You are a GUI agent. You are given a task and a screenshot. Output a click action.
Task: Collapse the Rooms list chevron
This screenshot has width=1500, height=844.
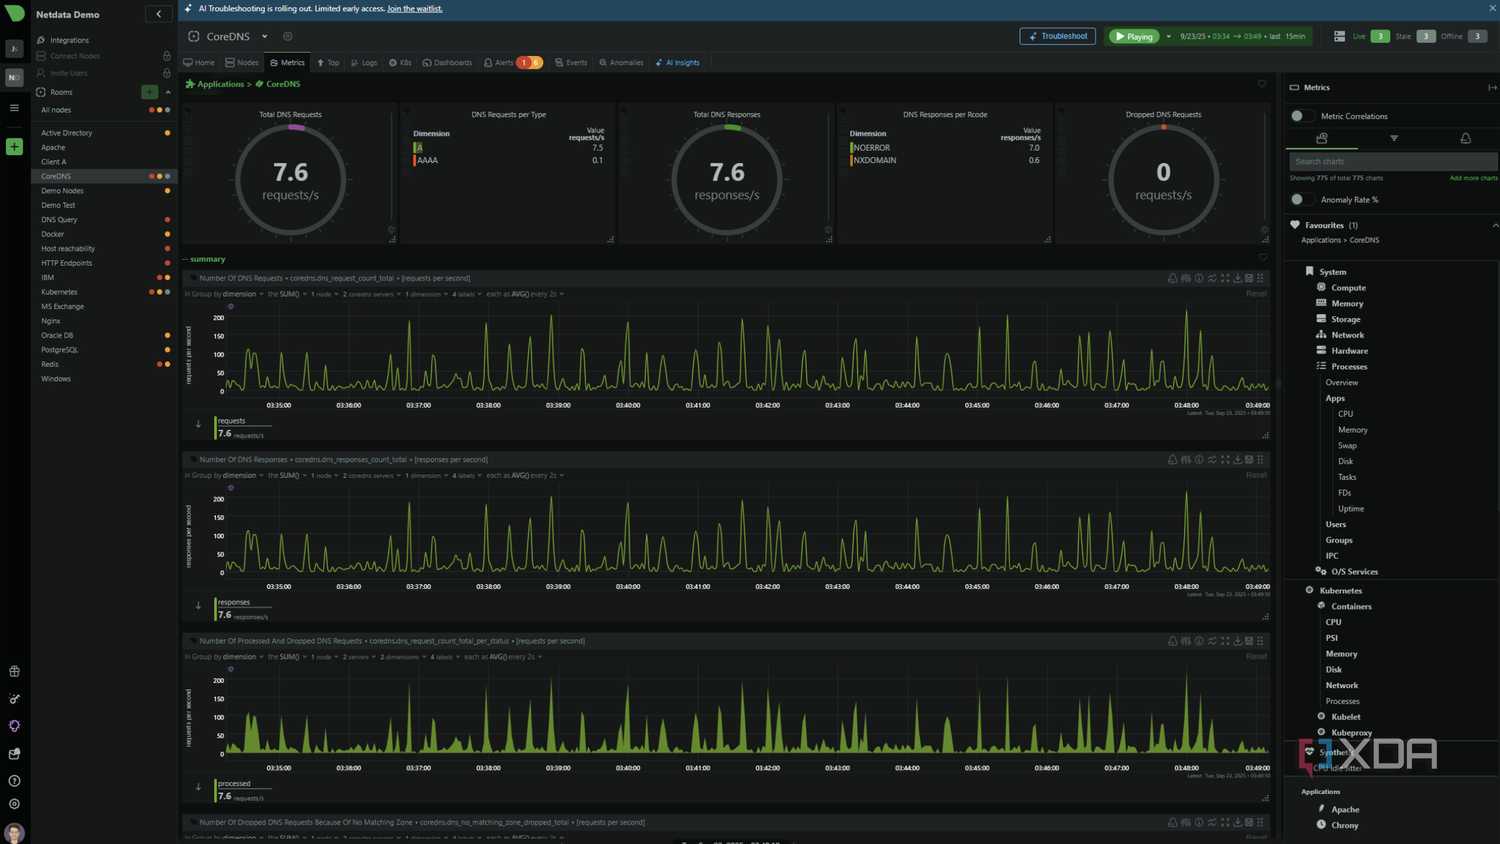click(x=168, y=92)
